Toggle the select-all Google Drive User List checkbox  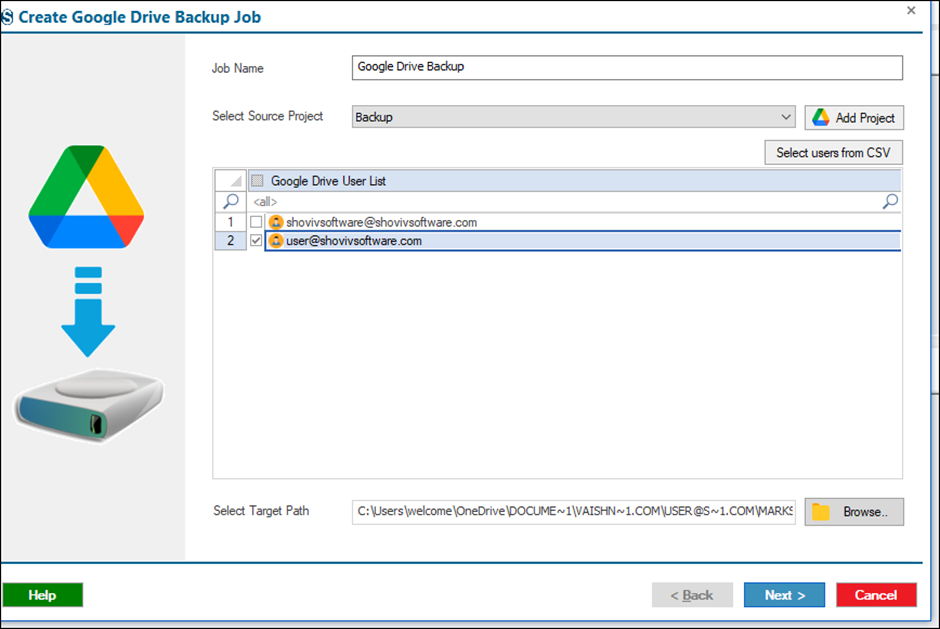[257, 180]
